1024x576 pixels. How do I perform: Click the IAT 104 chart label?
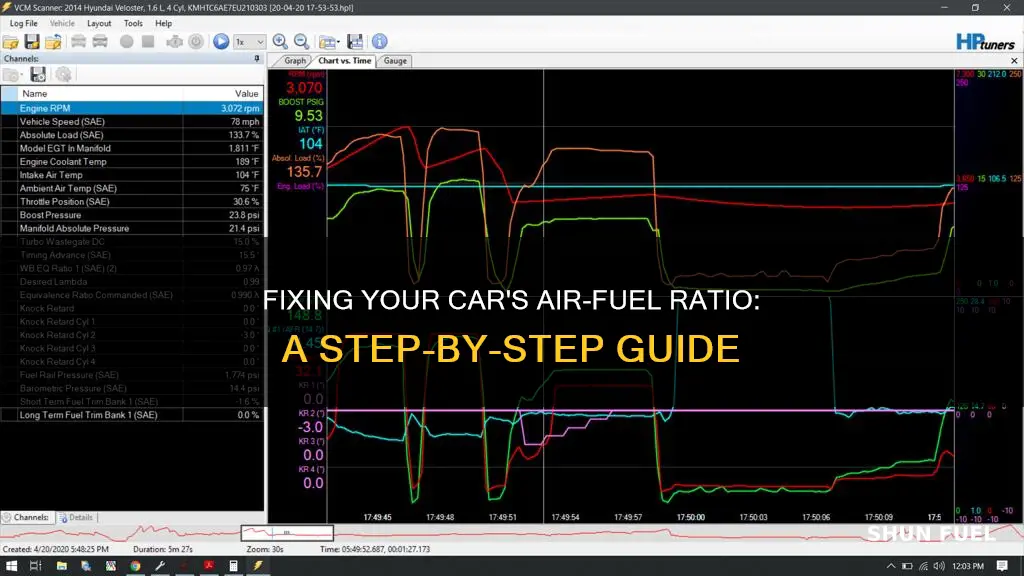(311, 144)
